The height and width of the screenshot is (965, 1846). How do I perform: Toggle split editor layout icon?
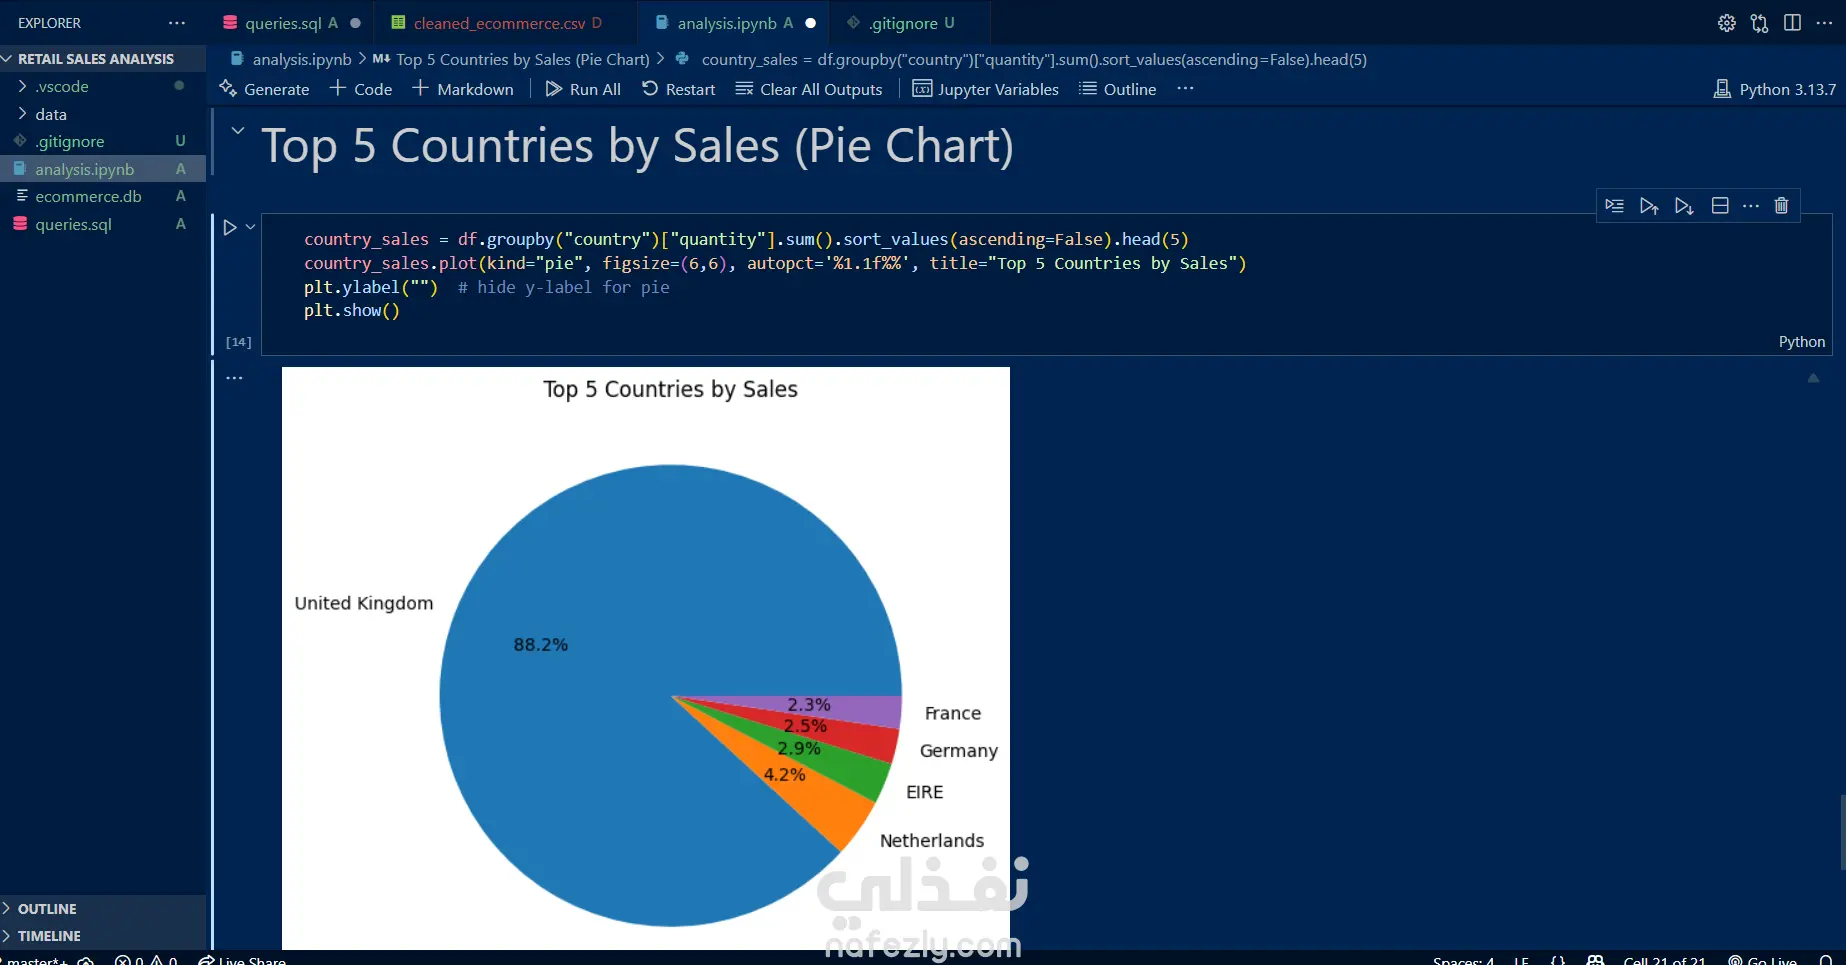point(1792,23)
